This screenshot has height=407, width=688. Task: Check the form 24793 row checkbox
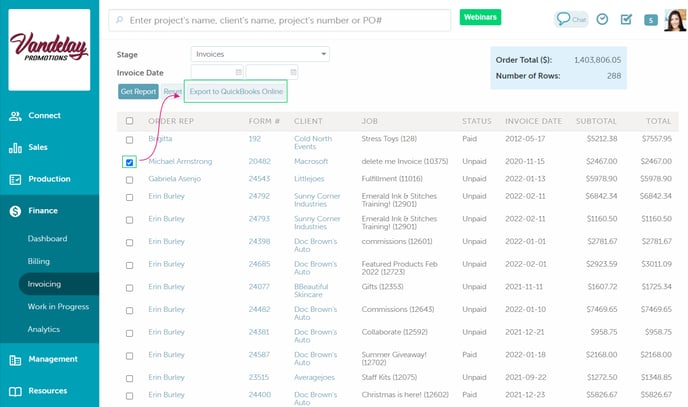click(x=129, y=220)
